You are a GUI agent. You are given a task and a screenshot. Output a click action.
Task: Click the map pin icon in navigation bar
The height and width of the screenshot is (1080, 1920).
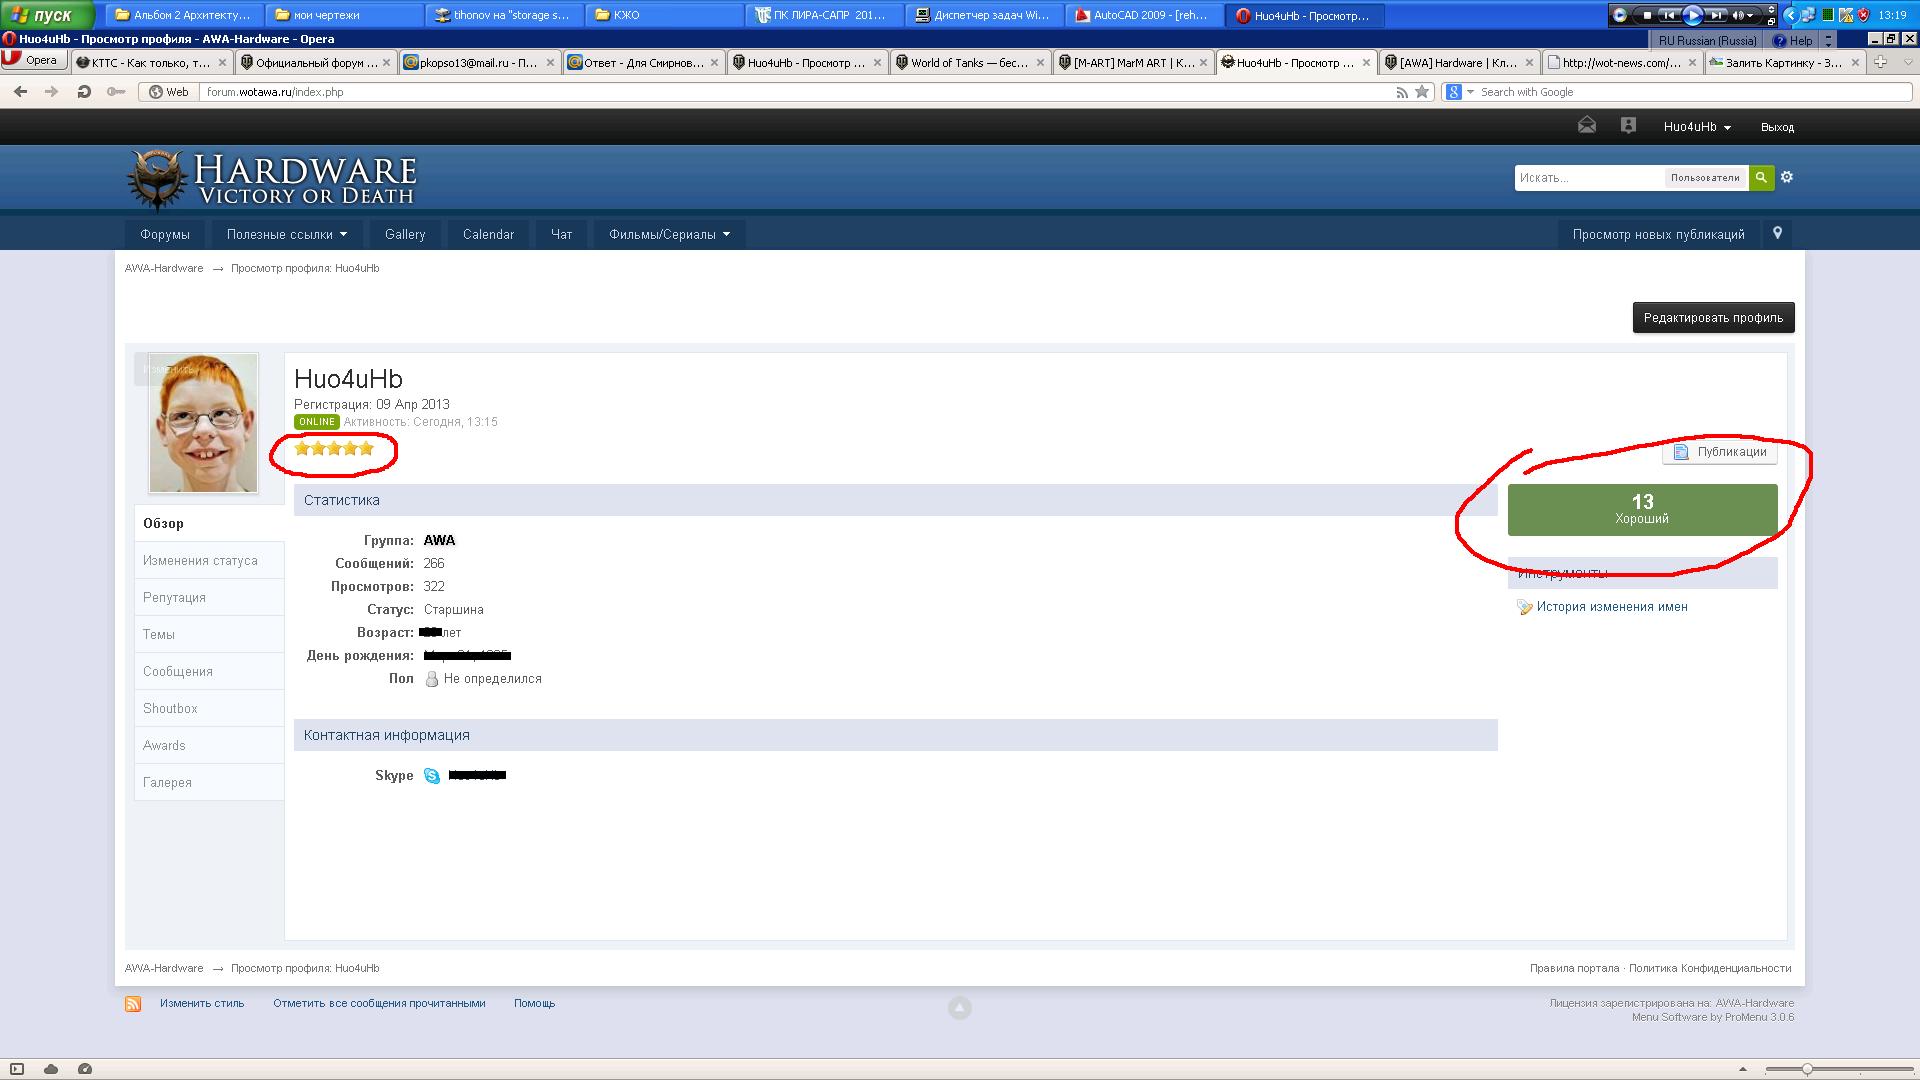point(1777,233)
